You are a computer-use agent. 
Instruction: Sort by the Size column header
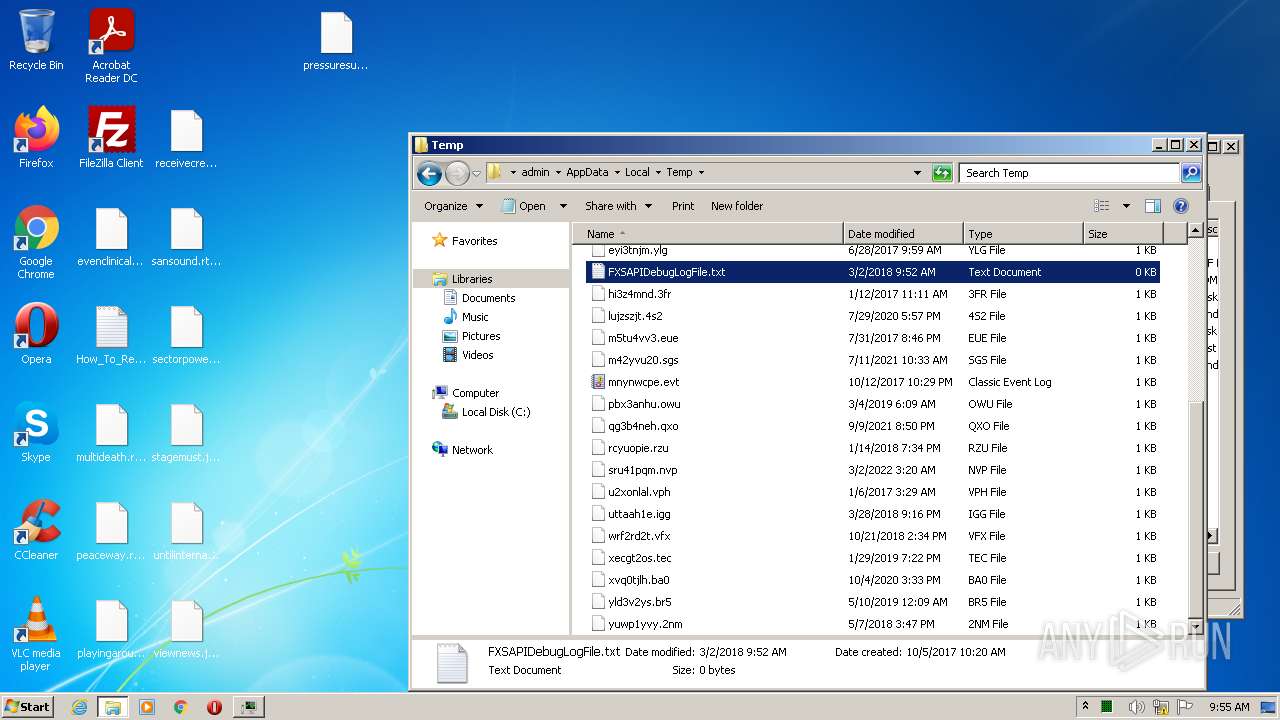1123,234
